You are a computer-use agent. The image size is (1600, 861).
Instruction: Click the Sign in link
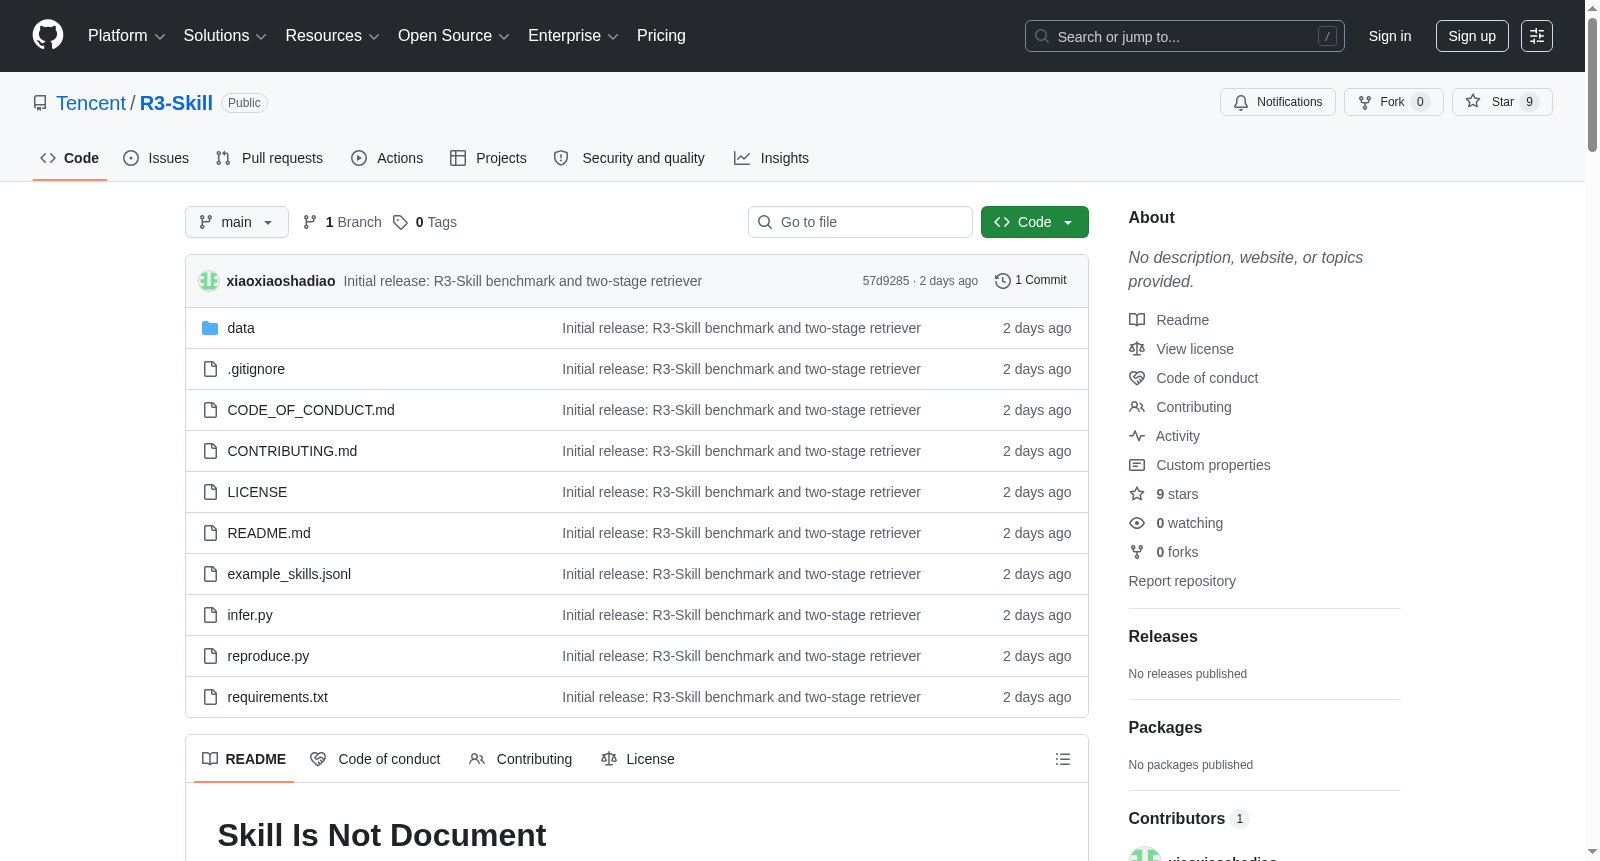[x=1390, y=36]
